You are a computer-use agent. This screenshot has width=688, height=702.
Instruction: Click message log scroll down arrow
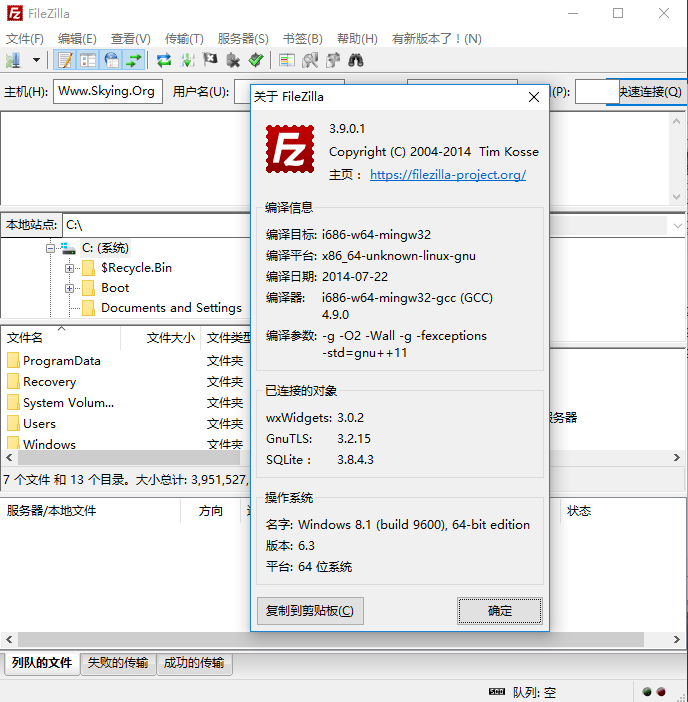click(676, 197)
